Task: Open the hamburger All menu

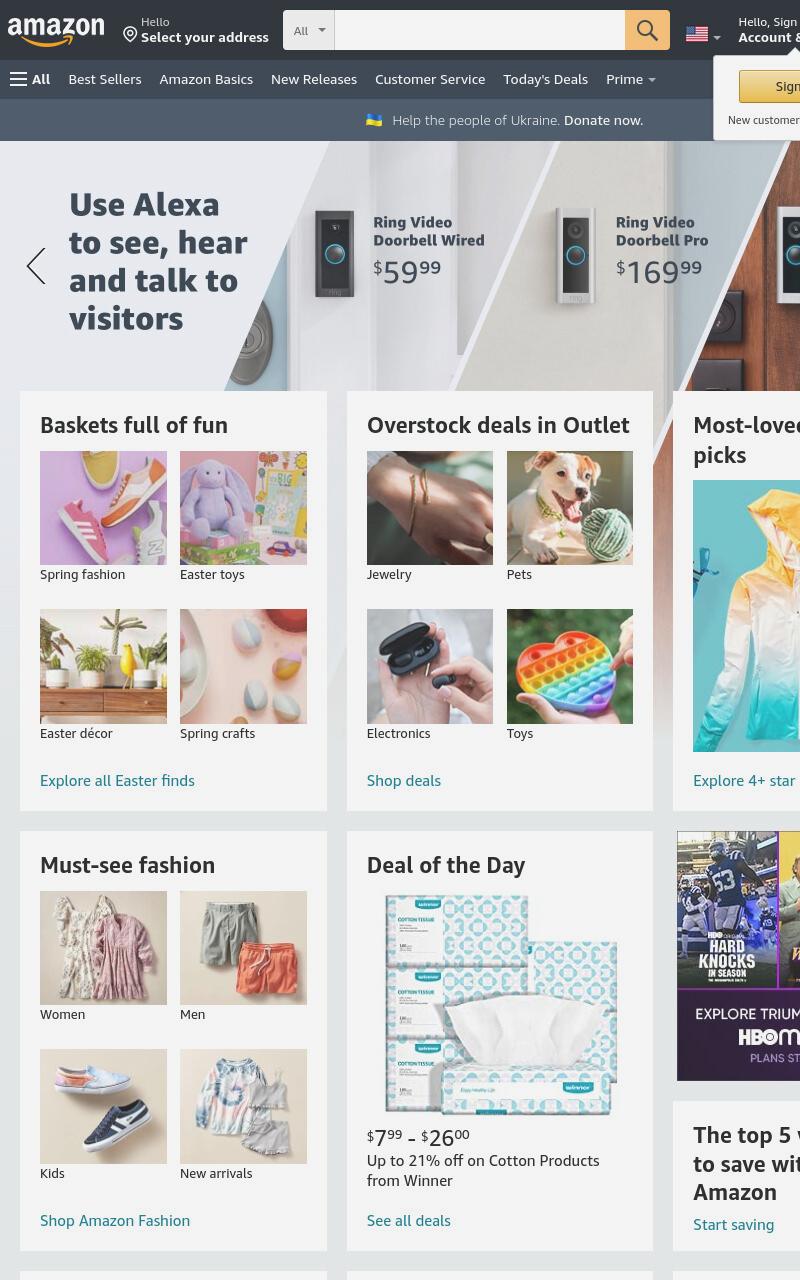Action: click(x=30, y=79)
